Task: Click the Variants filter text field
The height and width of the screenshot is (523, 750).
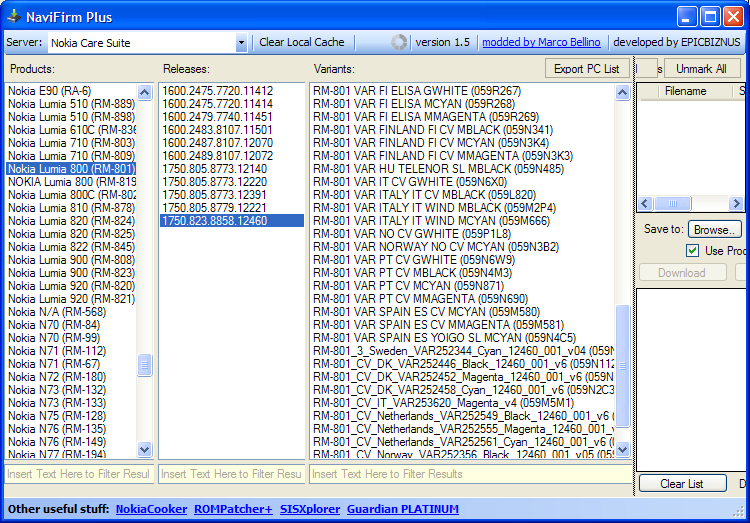Action: pos(471,474)
